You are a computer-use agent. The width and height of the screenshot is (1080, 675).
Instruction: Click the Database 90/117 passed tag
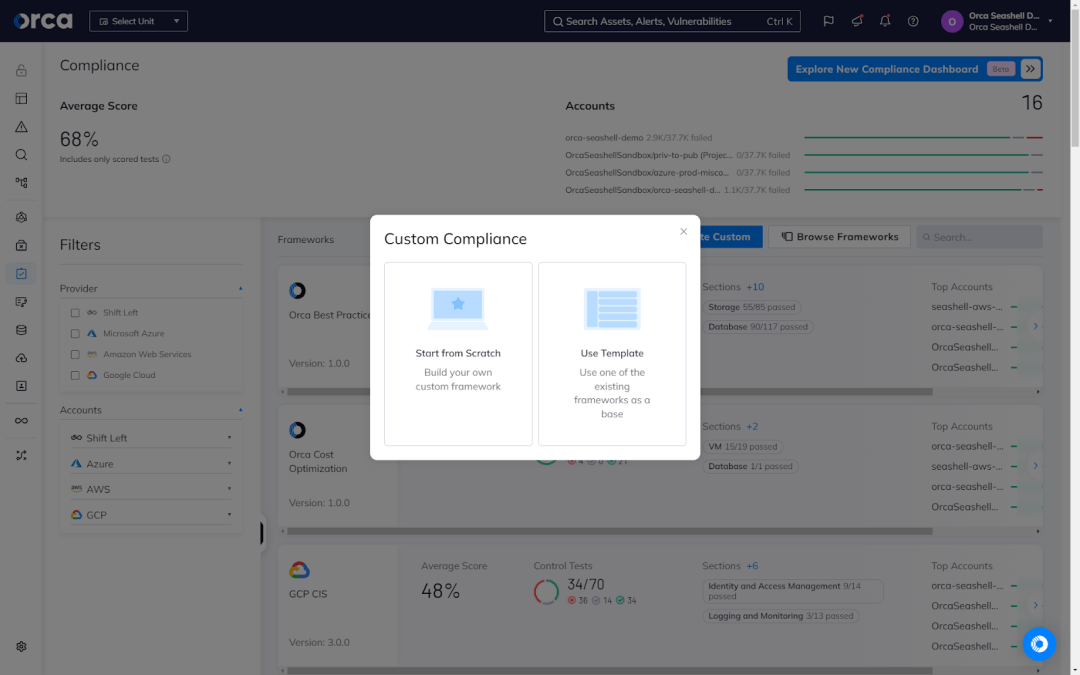coord(758,327)
